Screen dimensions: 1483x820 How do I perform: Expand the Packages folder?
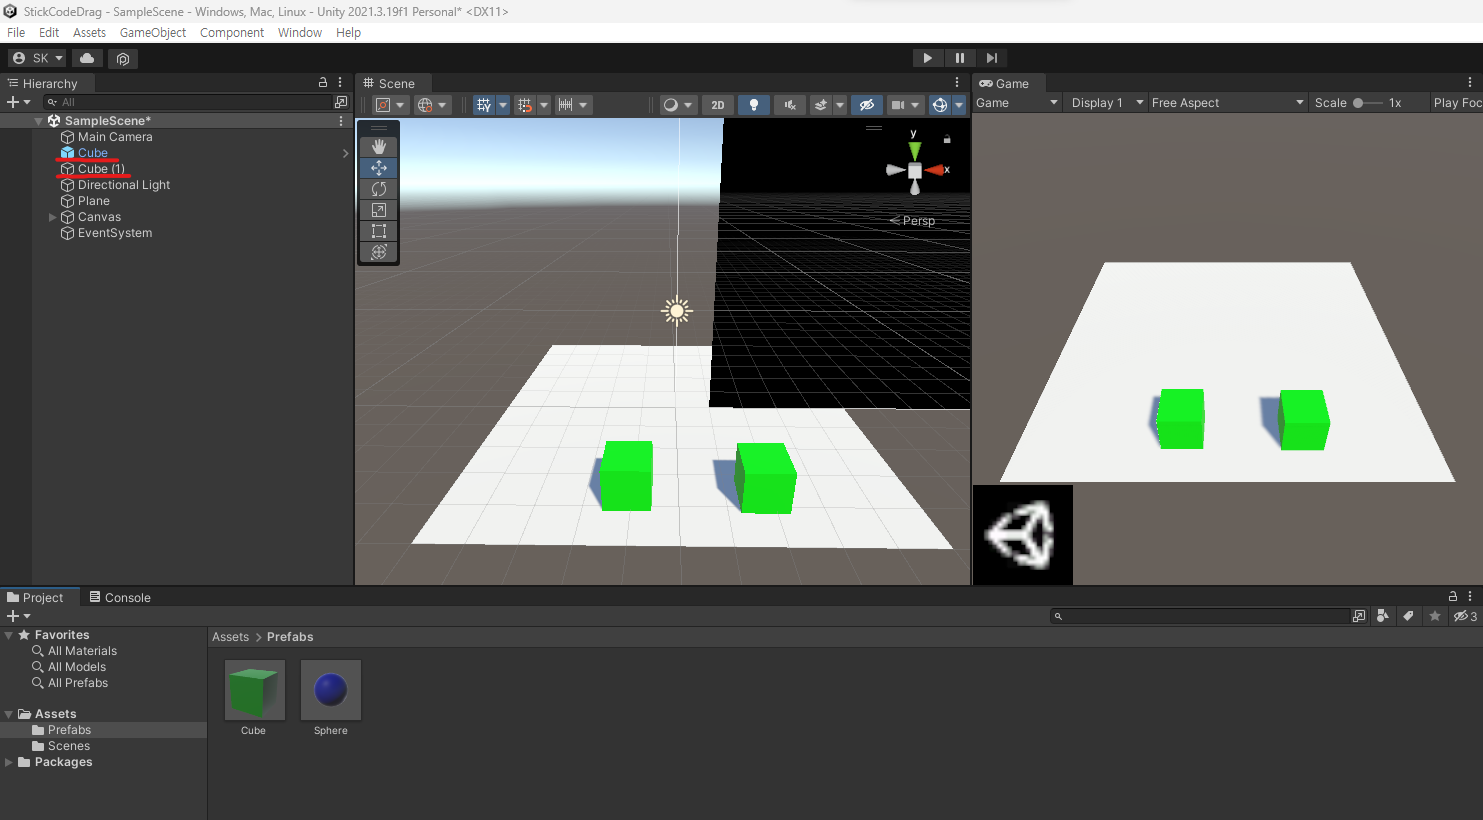[x=9, y=762]
